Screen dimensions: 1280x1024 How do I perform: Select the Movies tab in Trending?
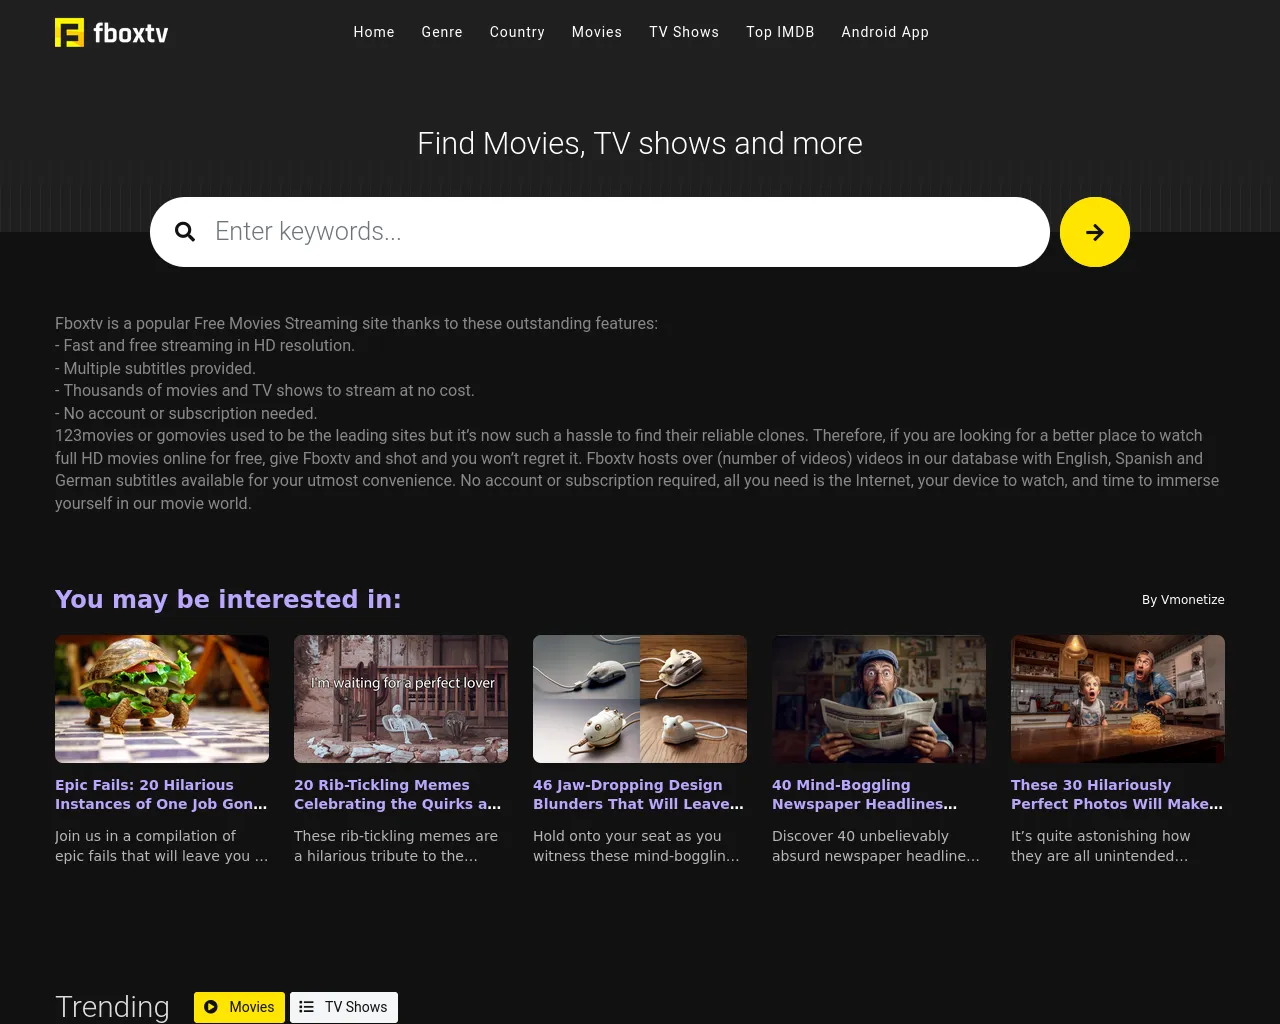[x=239, y=1007]
